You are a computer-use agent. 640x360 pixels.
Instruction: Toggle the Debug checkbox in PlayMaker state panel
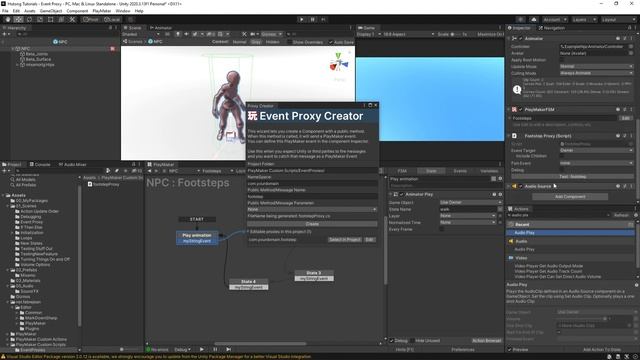392,340
